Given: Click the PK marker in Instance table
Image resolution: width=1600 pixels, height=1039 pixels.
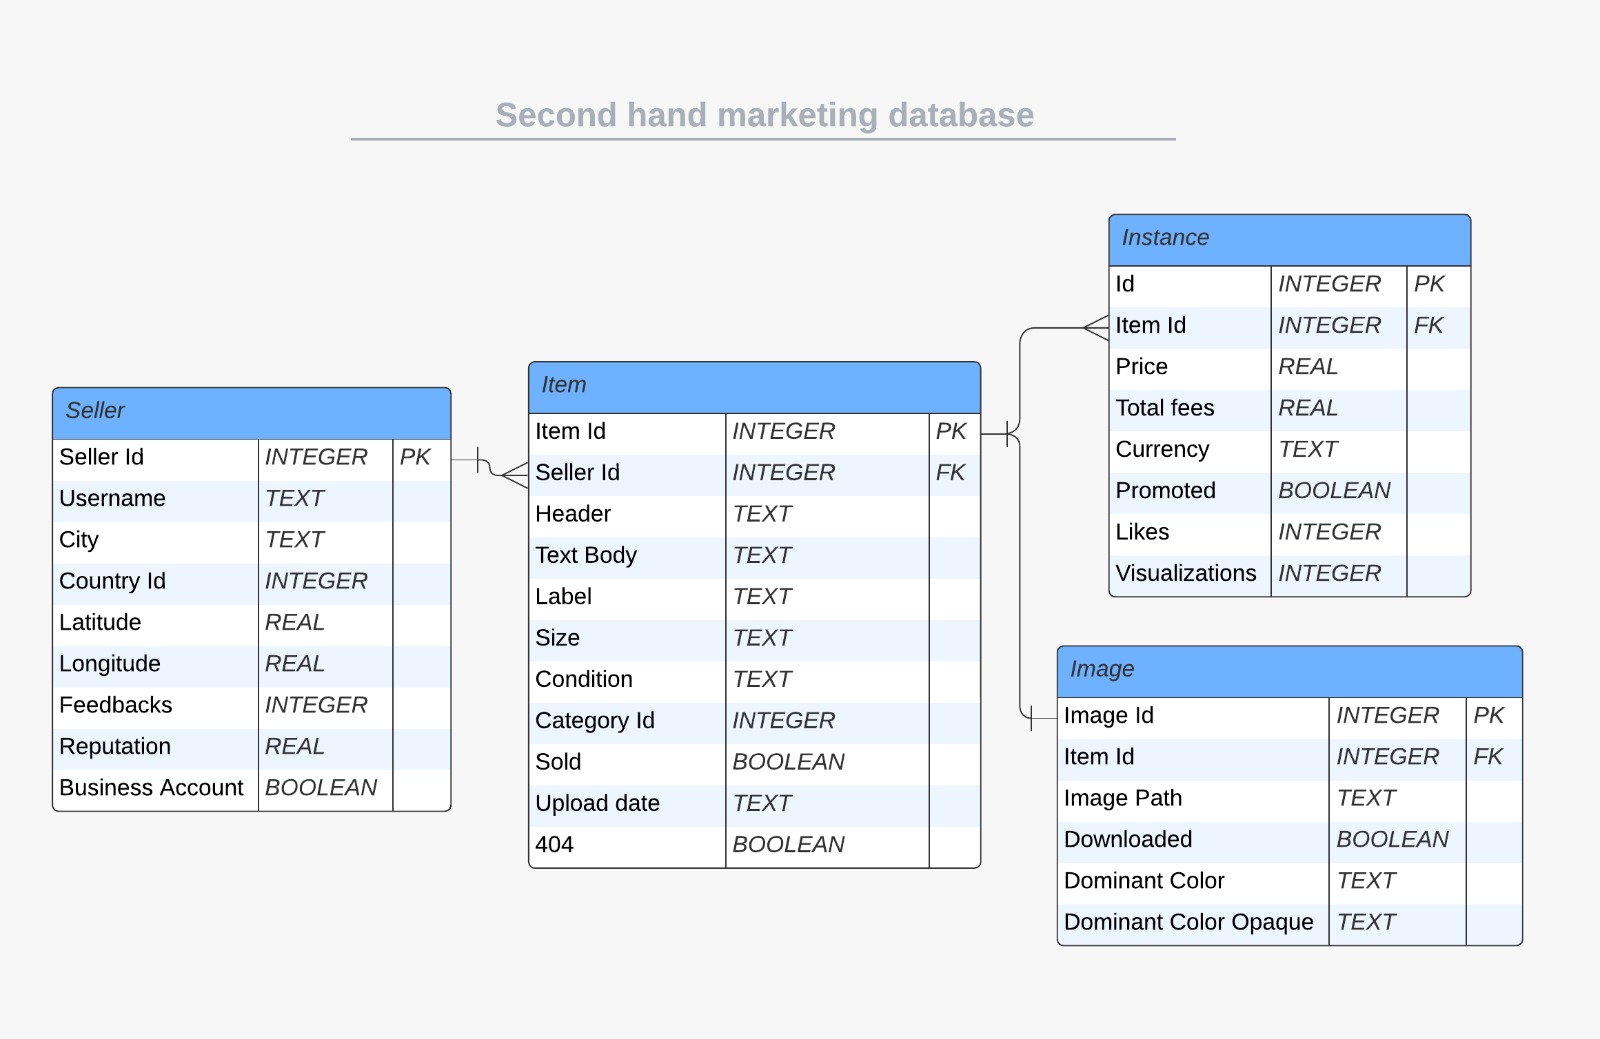Looking at the screenshot, I should [1429, 284].
